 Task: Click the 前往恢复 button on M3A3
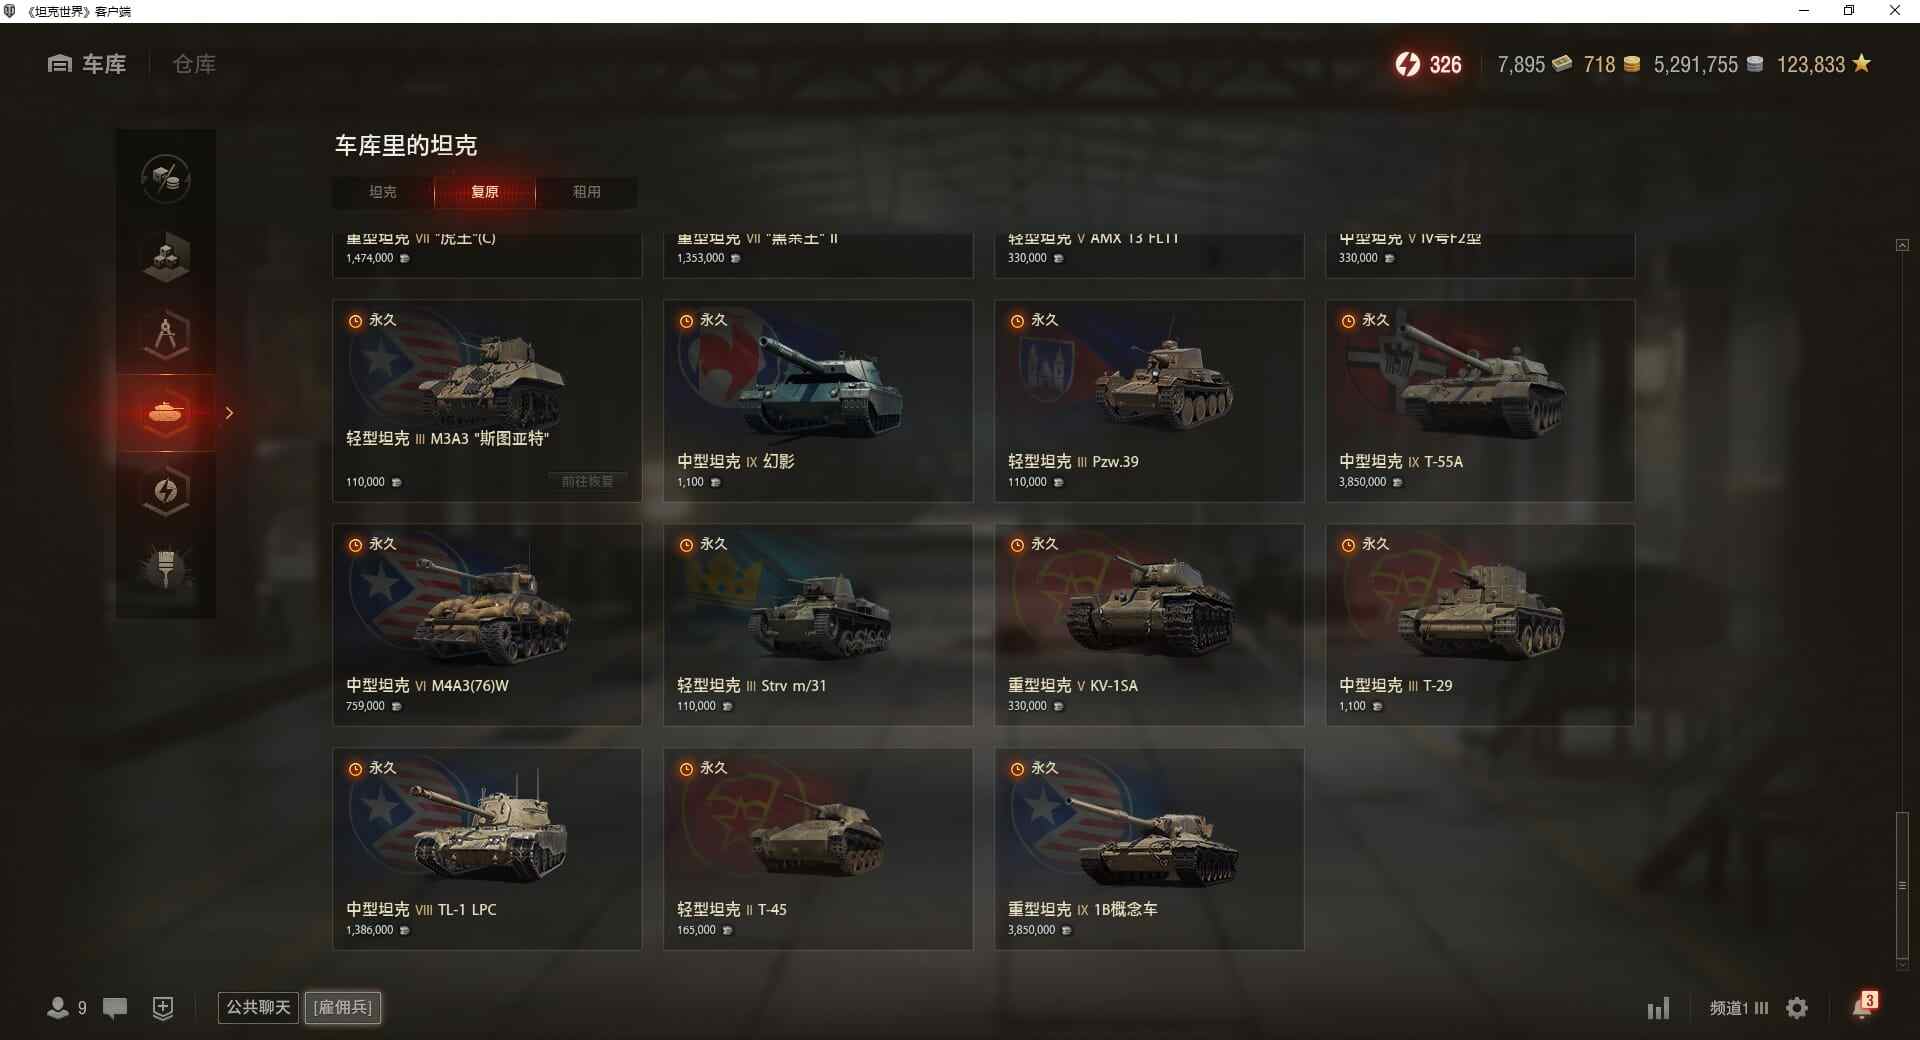(x=588, y=482)
